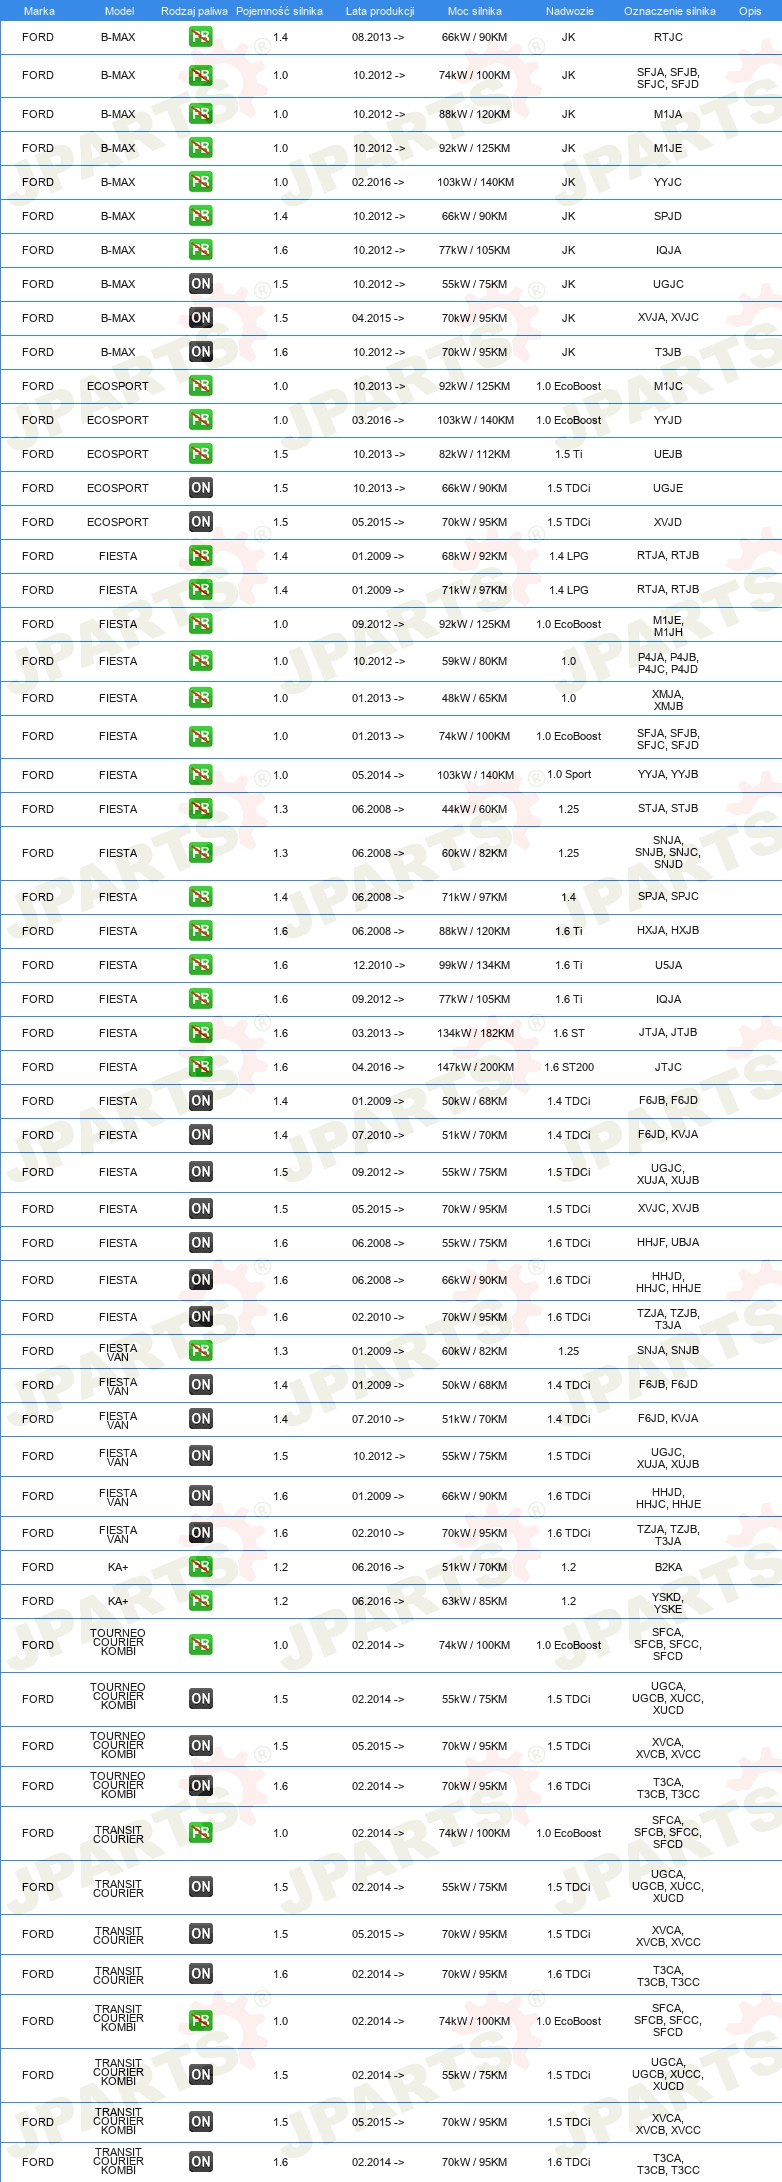Click the PB petrol icon in the FIESTA JTJC row
The height and width of the screenshot is (2182, 782).
[200, 1067]
